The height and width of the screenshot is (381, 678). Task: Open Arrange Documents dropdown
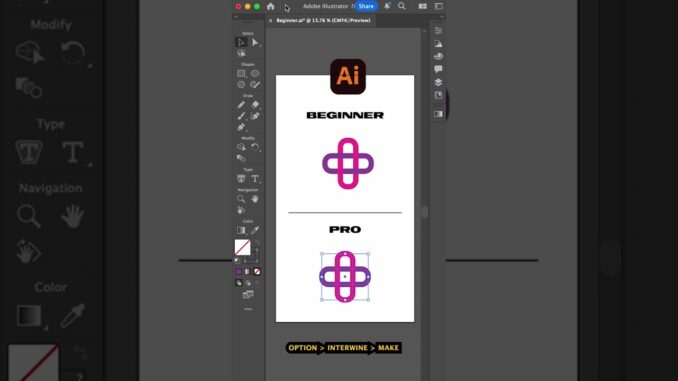(422, 6)
